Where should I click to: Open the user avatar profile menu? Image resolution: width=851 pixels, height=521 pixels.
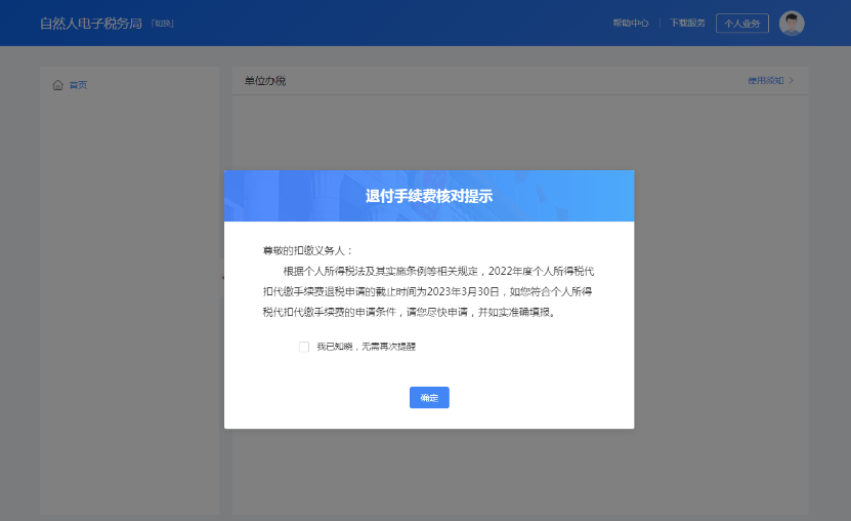click(x=791, y=23)
